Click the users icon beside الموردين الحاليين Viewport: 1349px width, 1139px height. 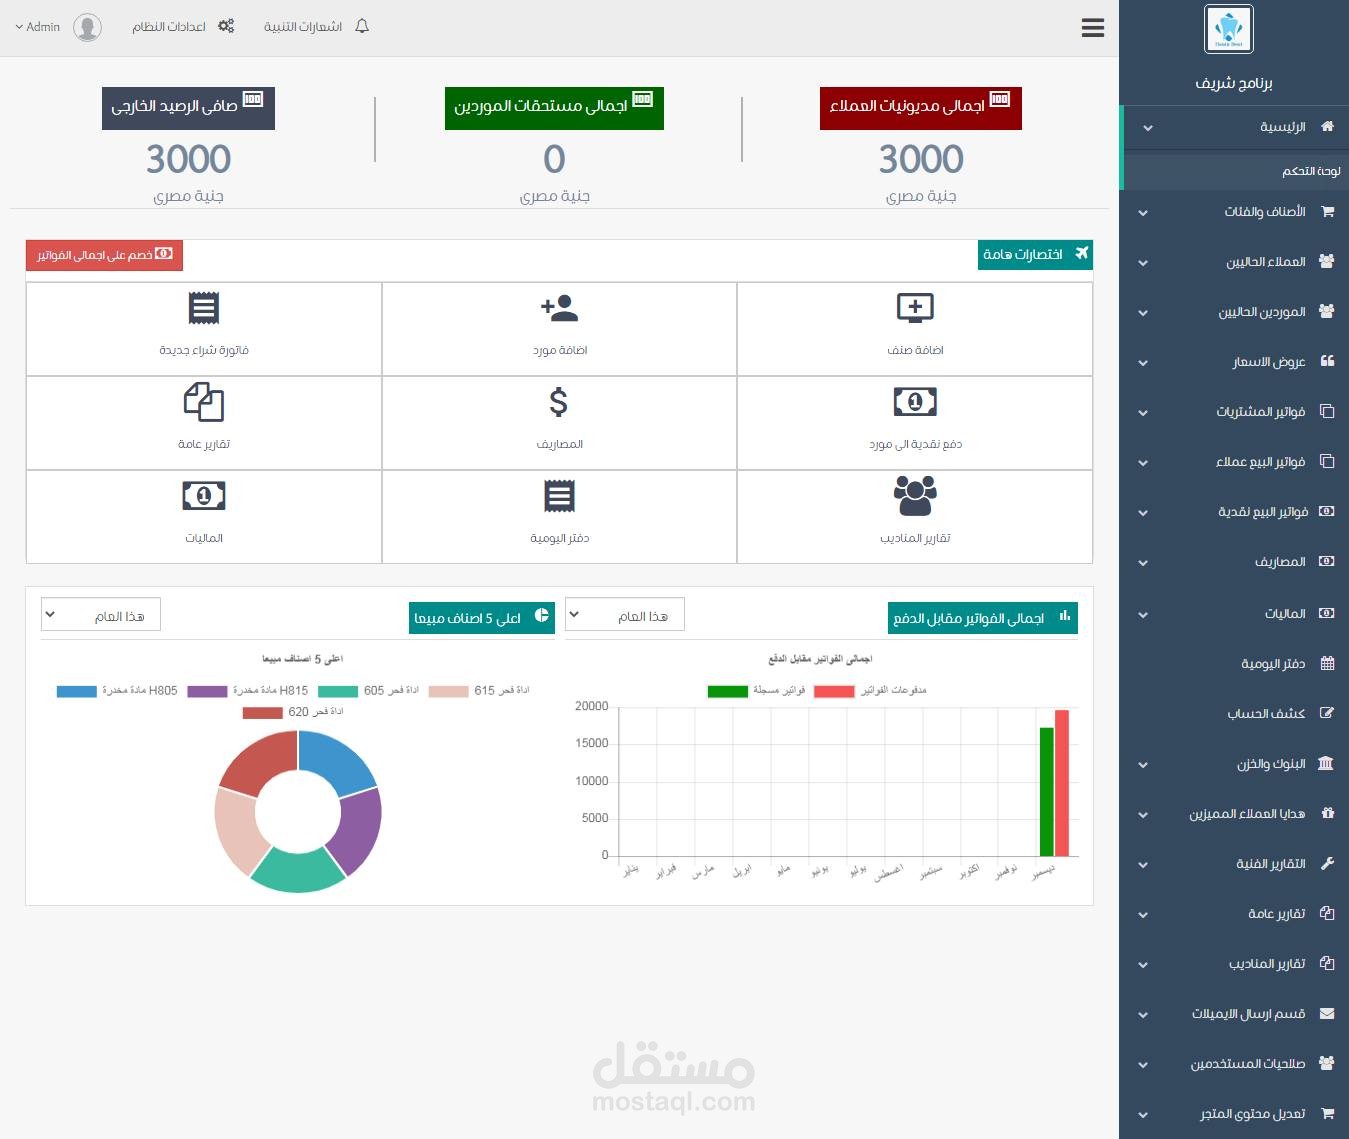1327,312
